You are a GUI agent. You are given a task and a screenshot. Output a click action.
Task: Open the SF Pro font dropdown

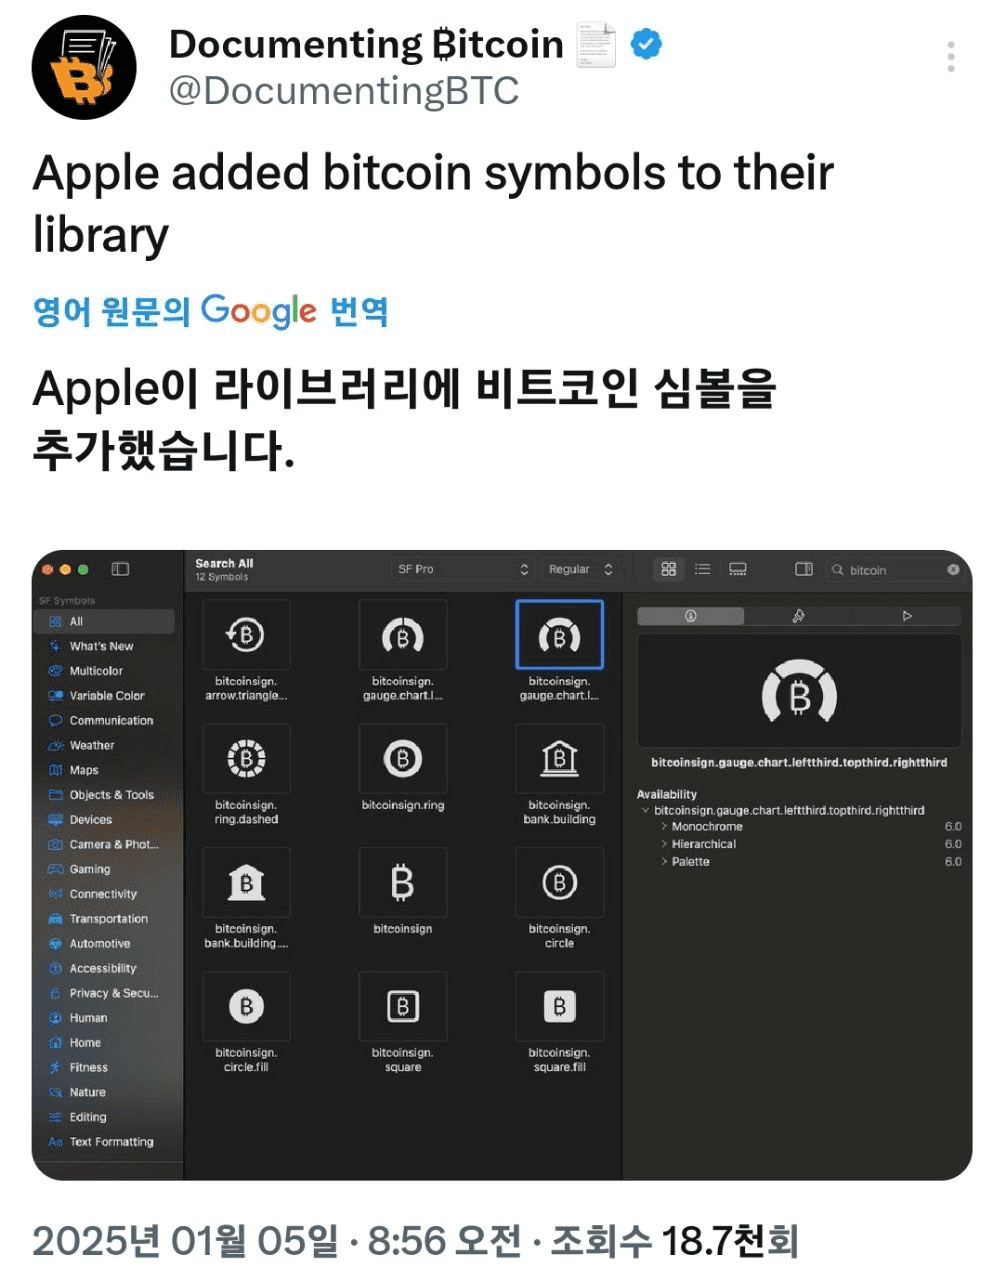coord(461,569)
